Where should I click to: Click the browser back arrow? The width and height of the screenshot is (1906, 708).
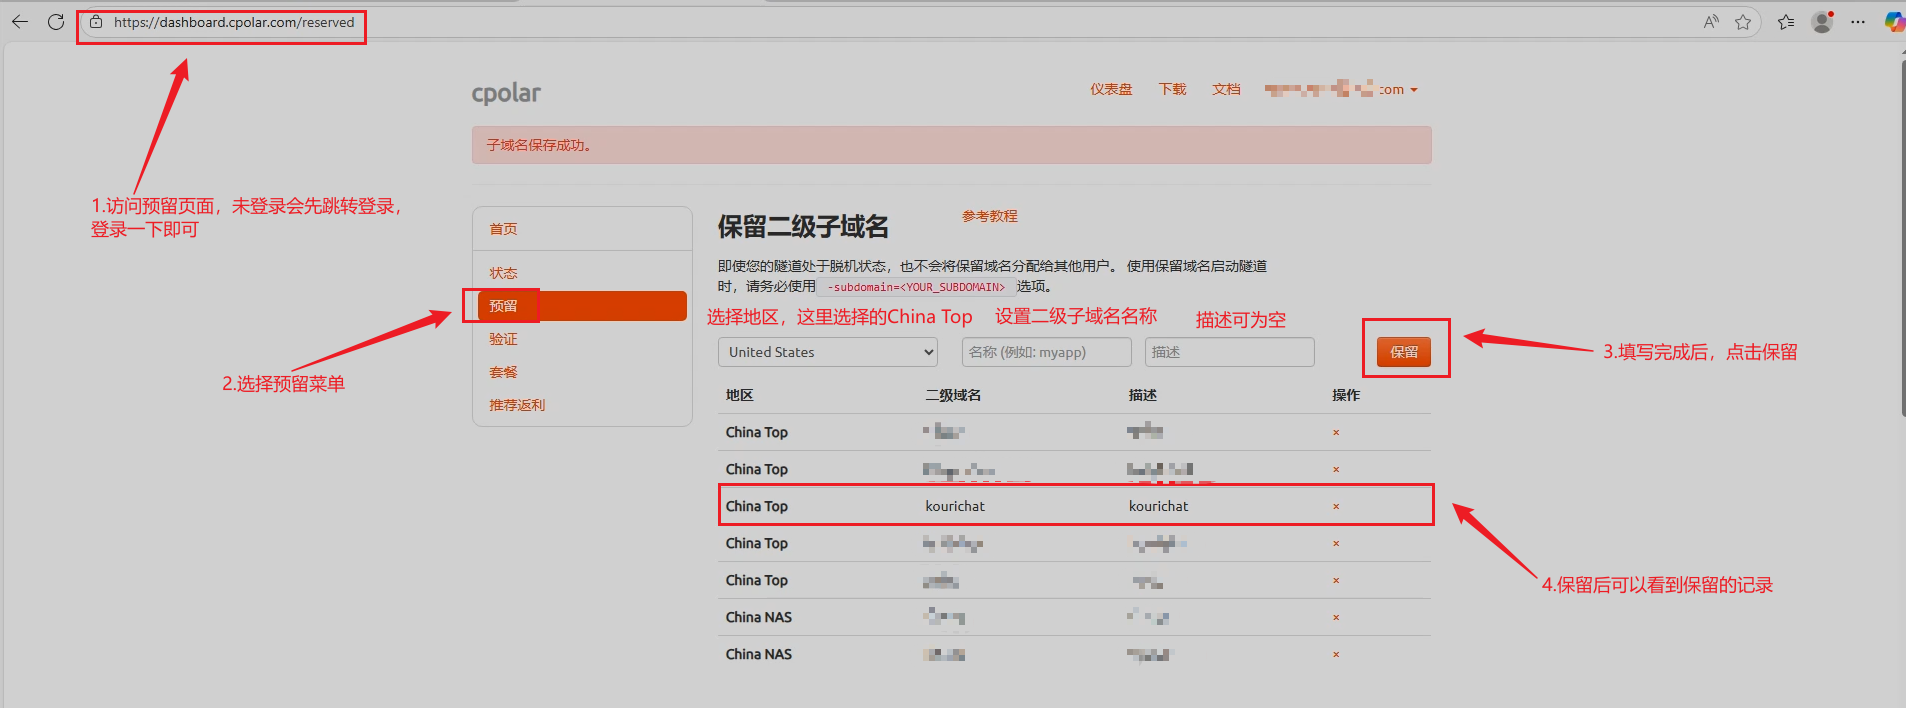point(20,21)
